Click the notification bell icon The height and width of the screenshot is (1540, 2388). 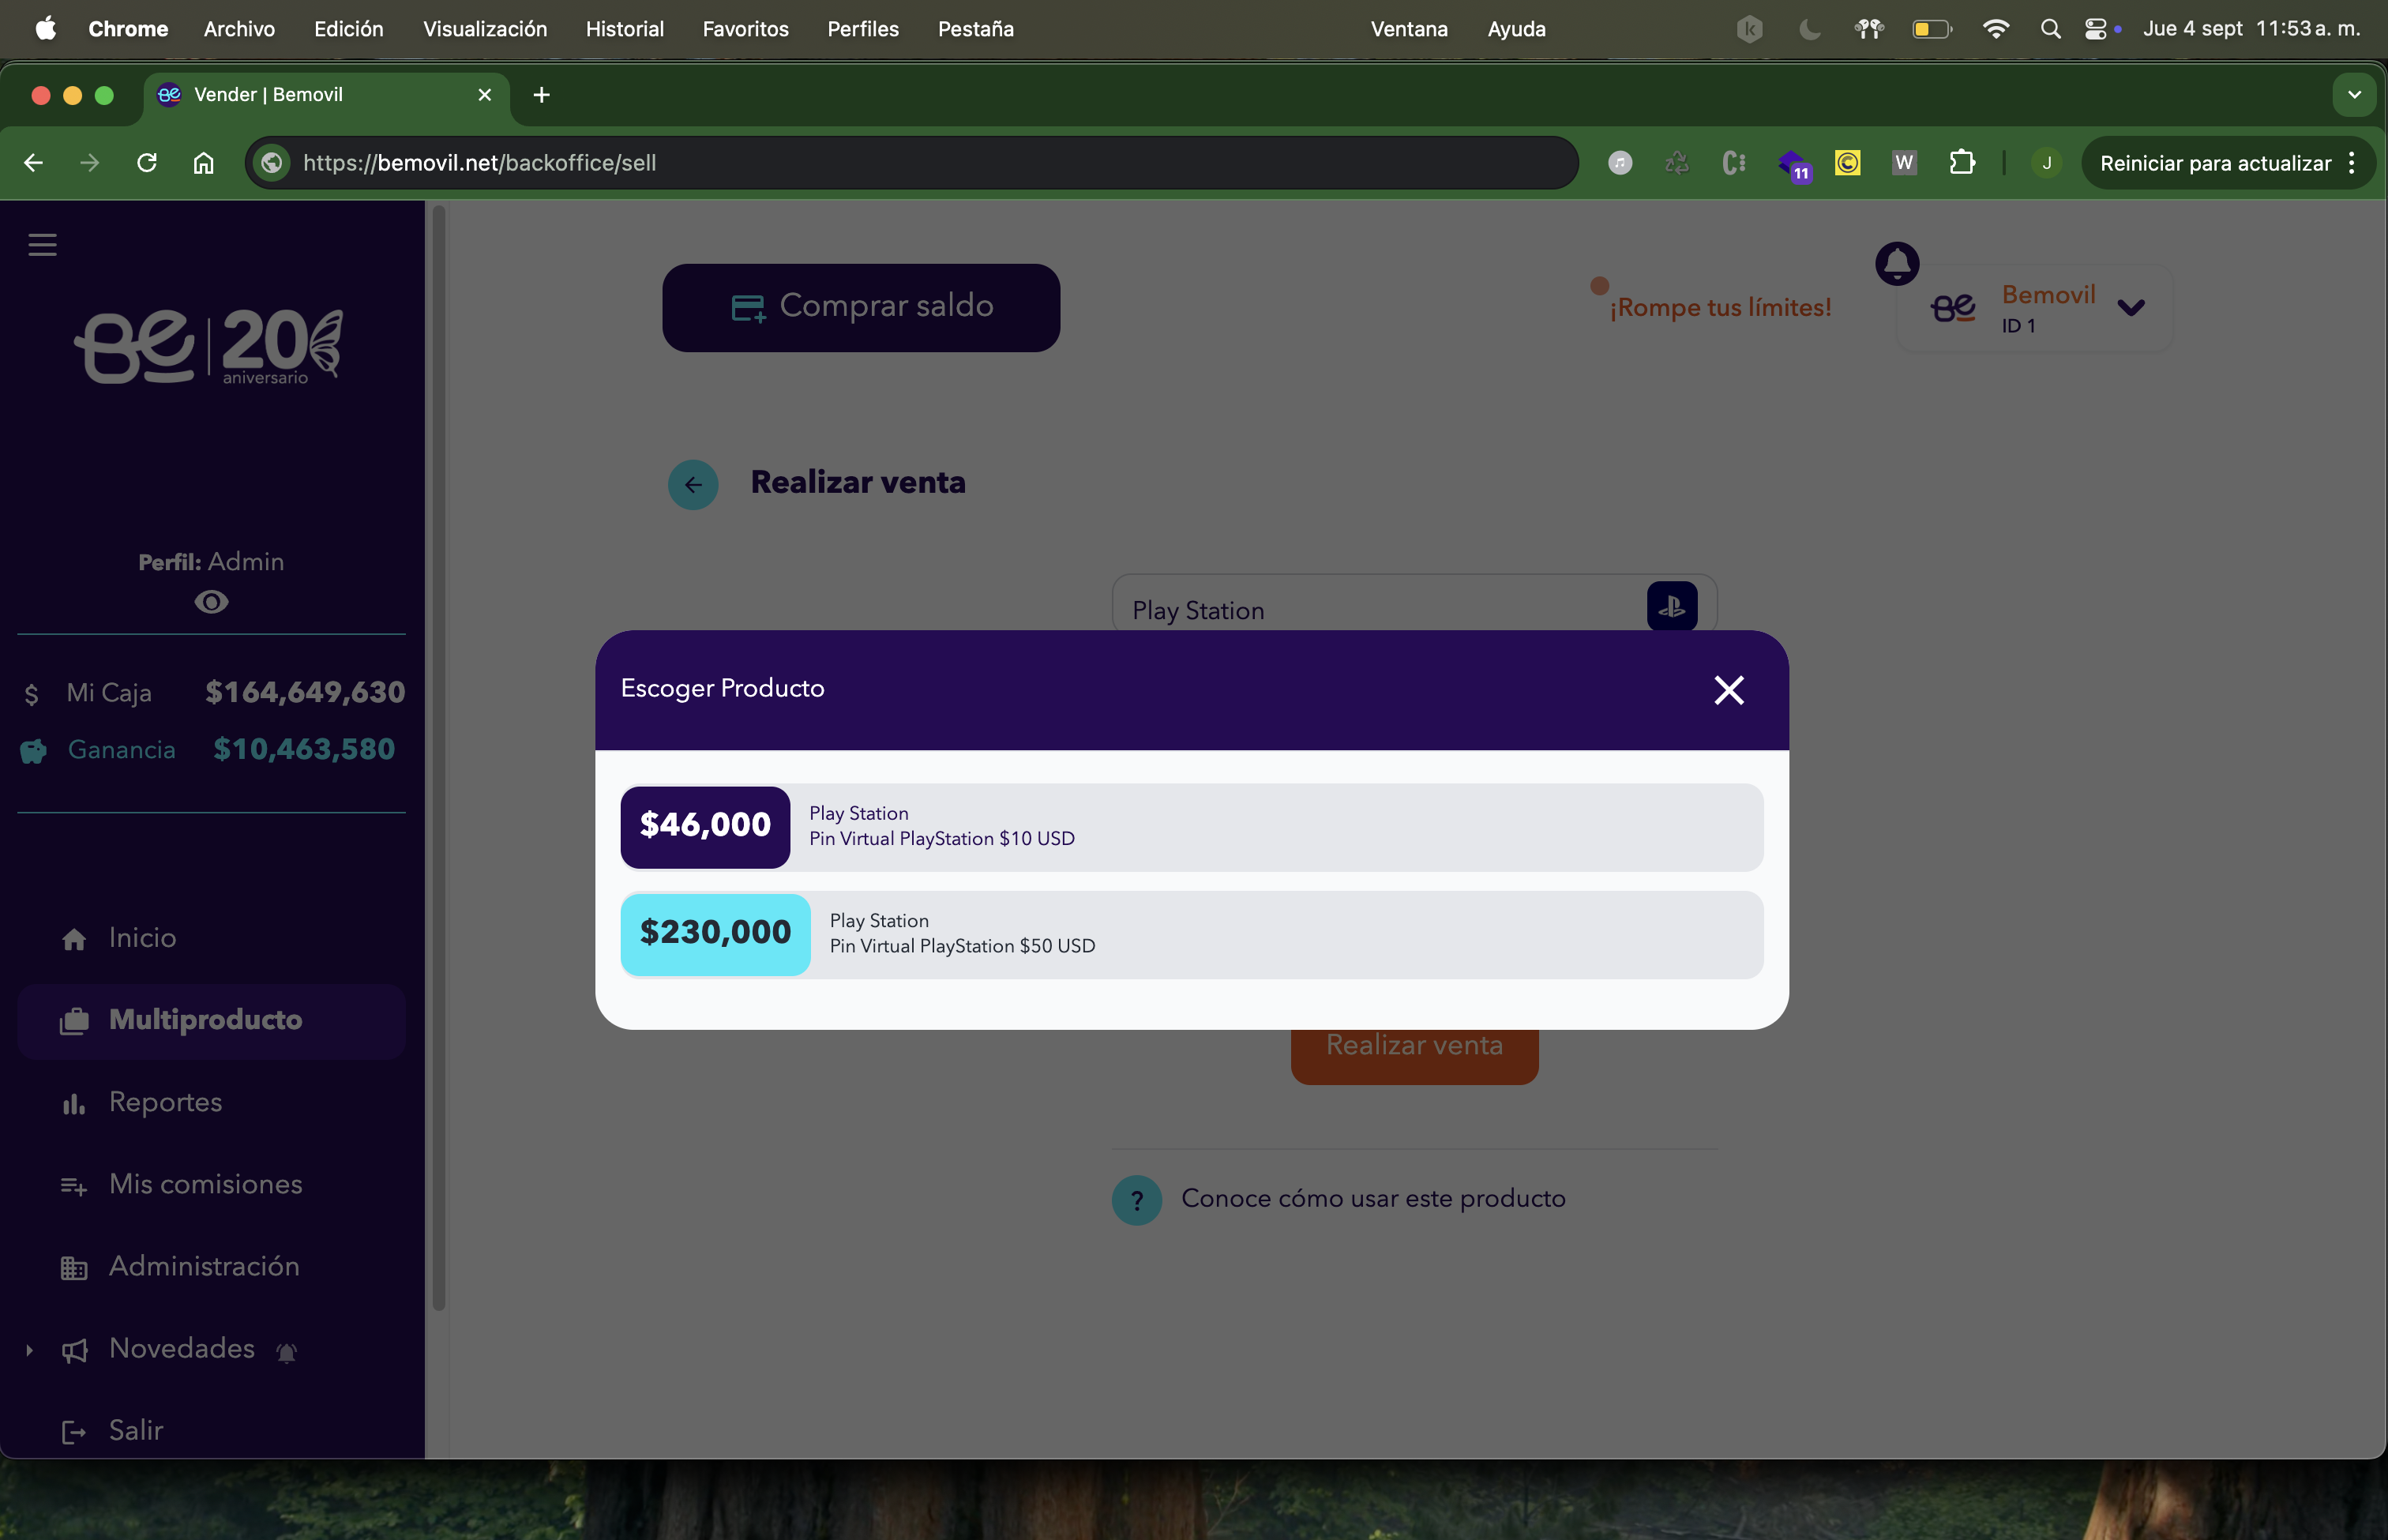tap(1896, 264)
